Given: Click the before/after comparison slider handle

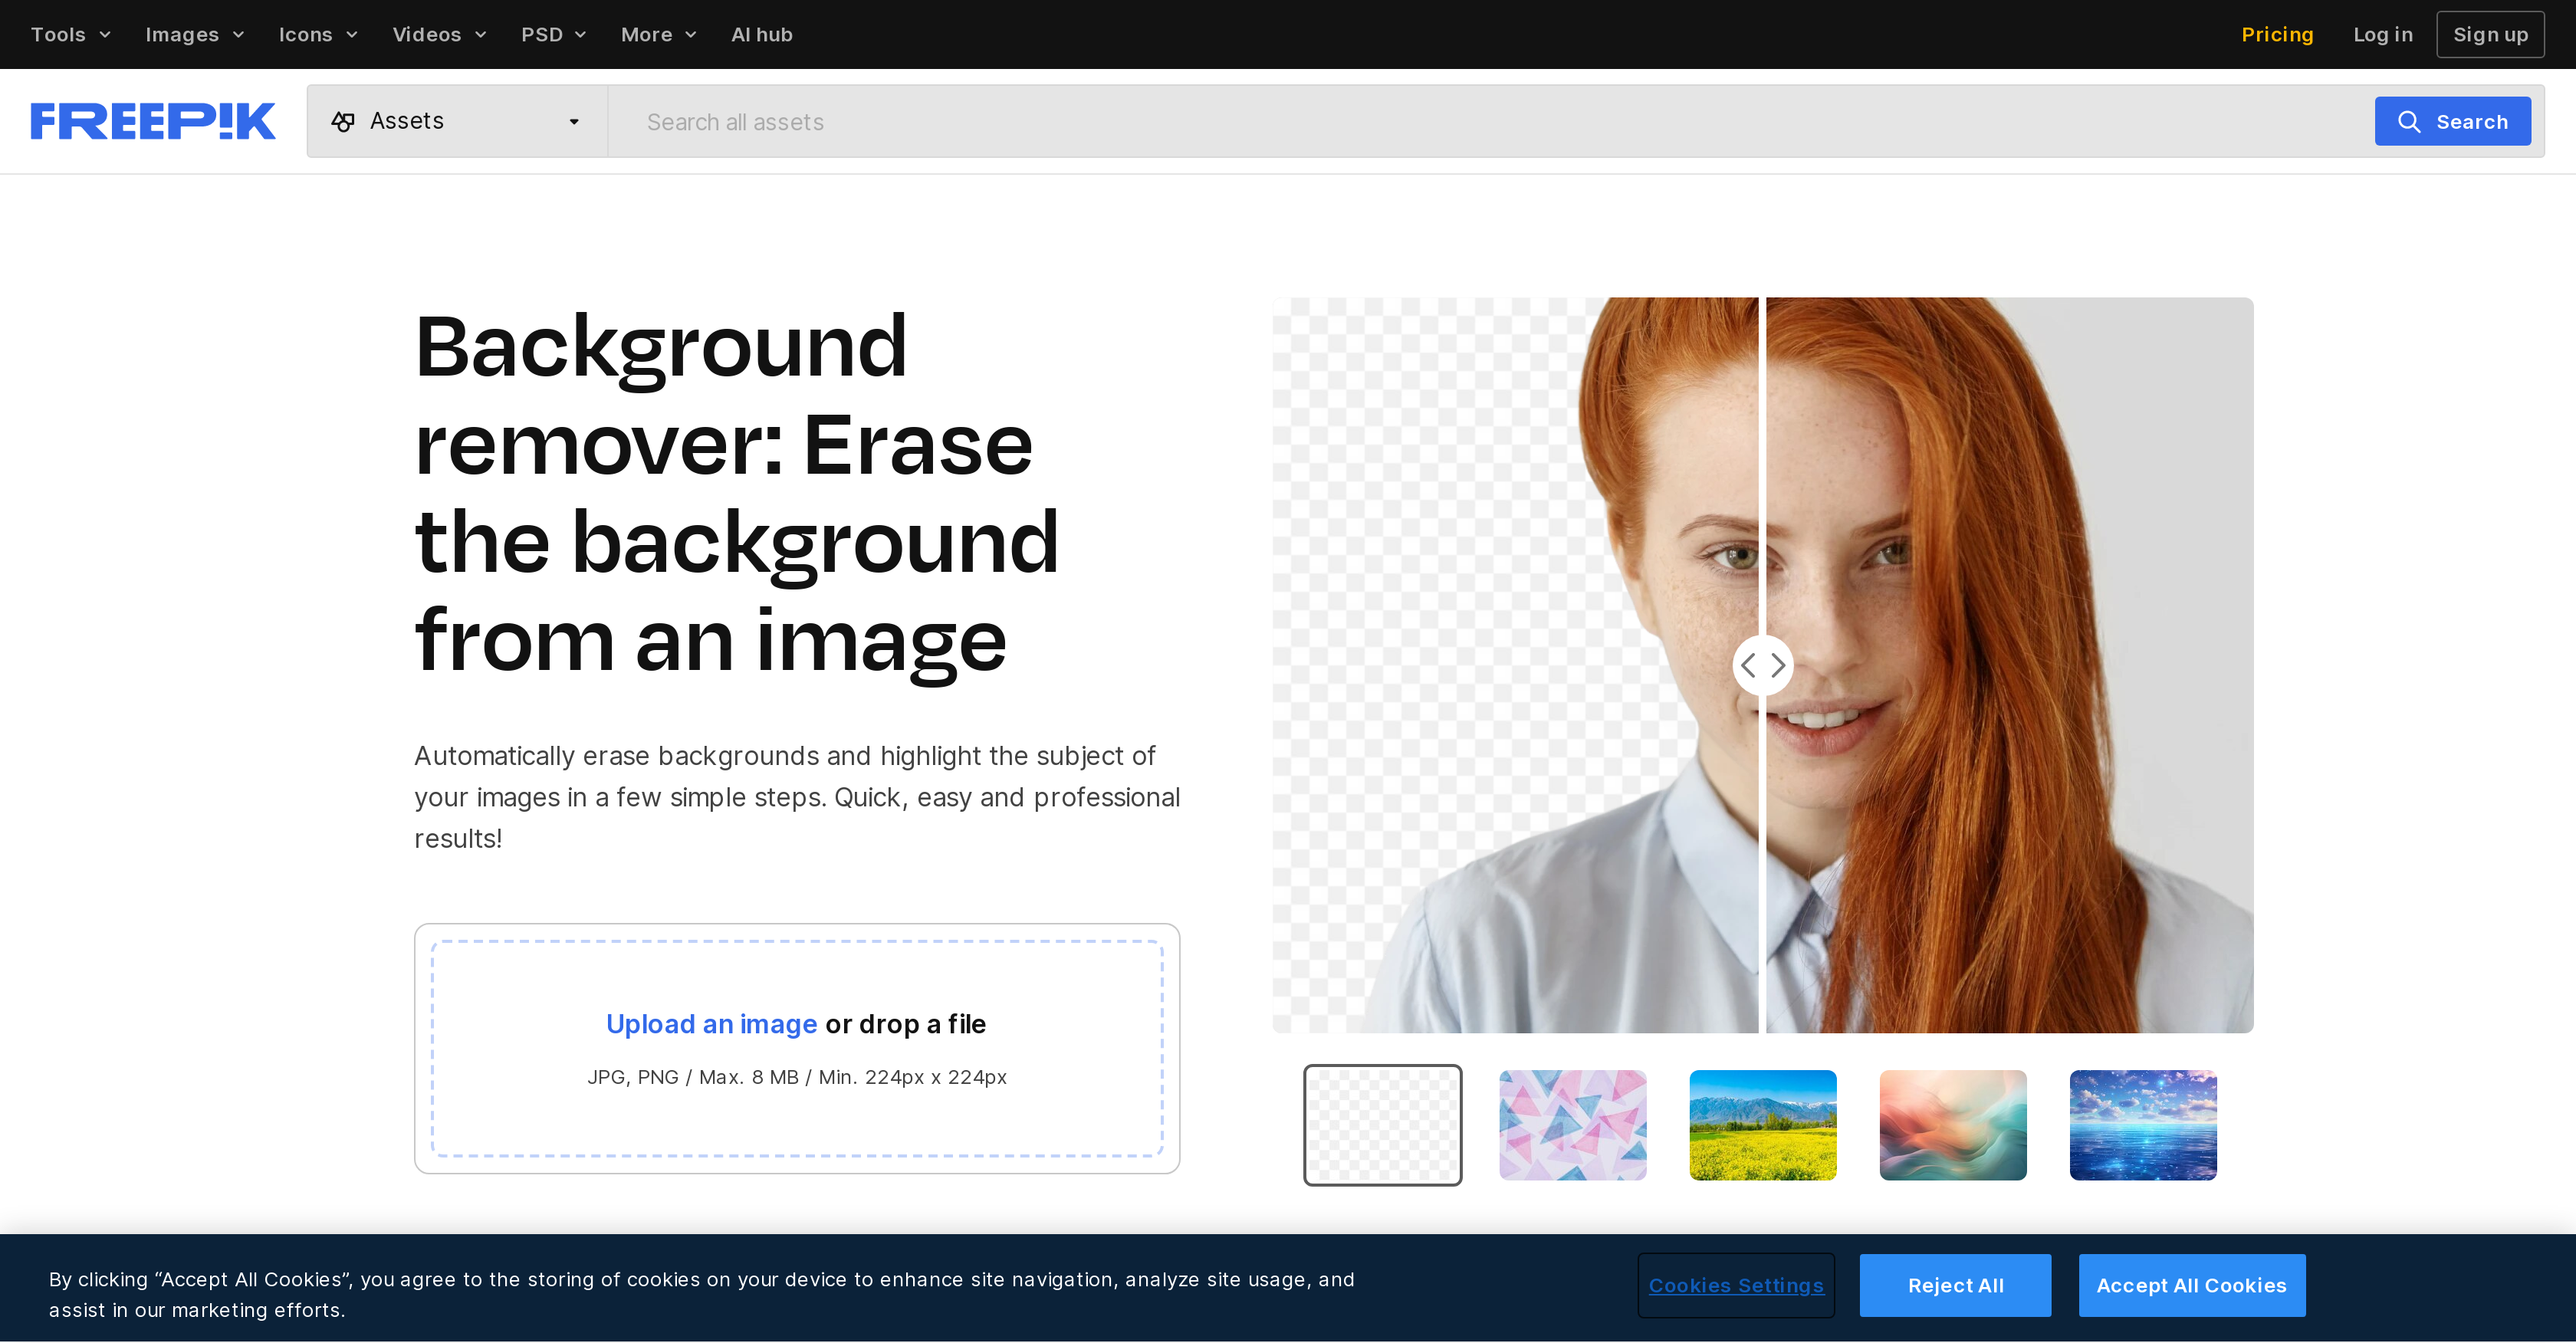Looking at the screenshot, I should [x=1762, y=665].
